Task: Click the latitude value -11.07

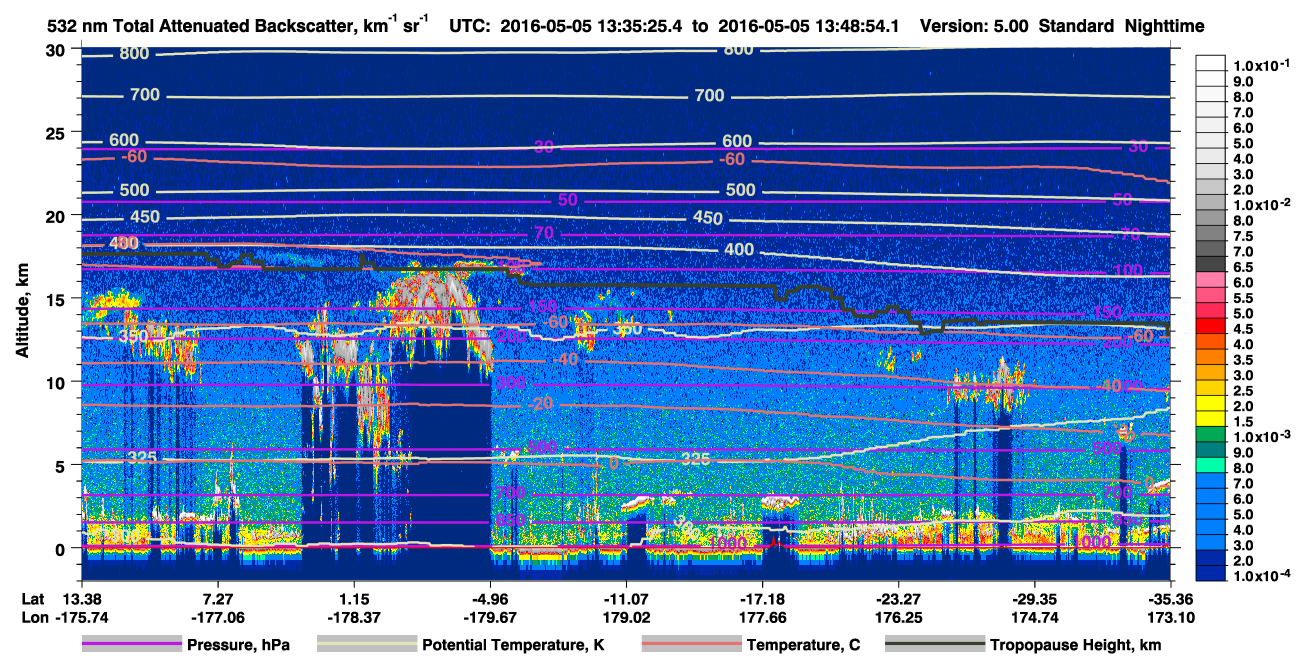Action: tap(626, 598)
